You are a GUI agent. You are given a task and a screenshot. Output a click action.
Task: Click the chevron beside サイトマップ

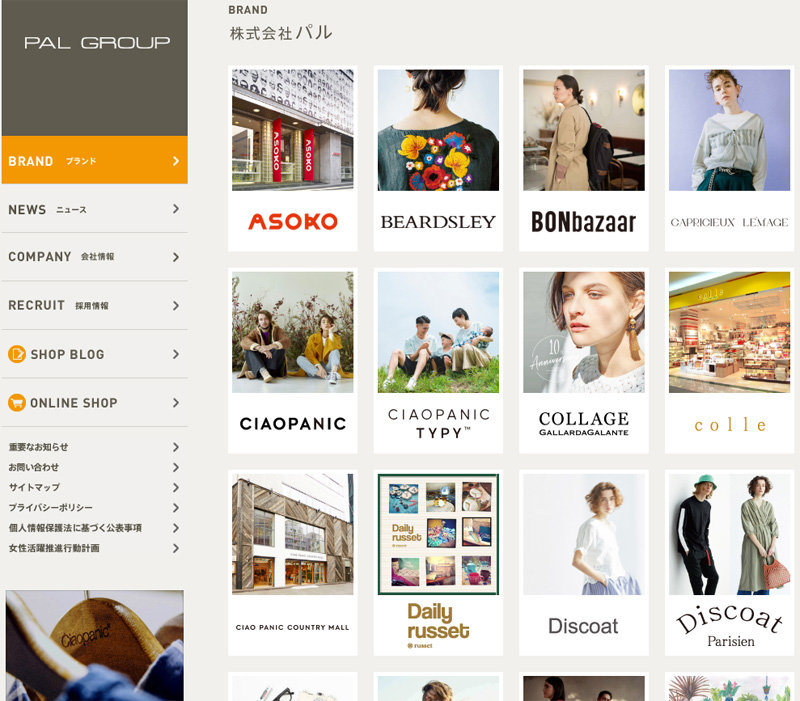tap(176, 488)
